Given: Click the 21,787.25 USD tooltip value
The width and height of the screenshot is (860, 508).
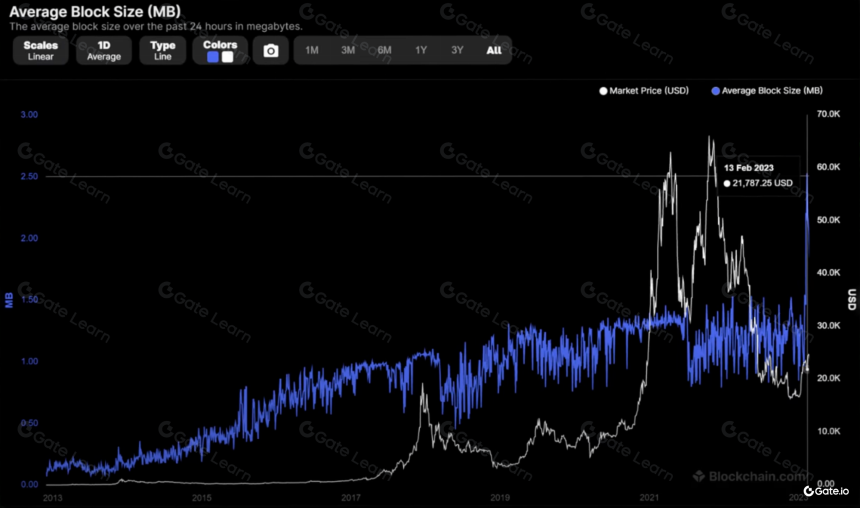Looking at the screenshot, I should tap(762, 183).
